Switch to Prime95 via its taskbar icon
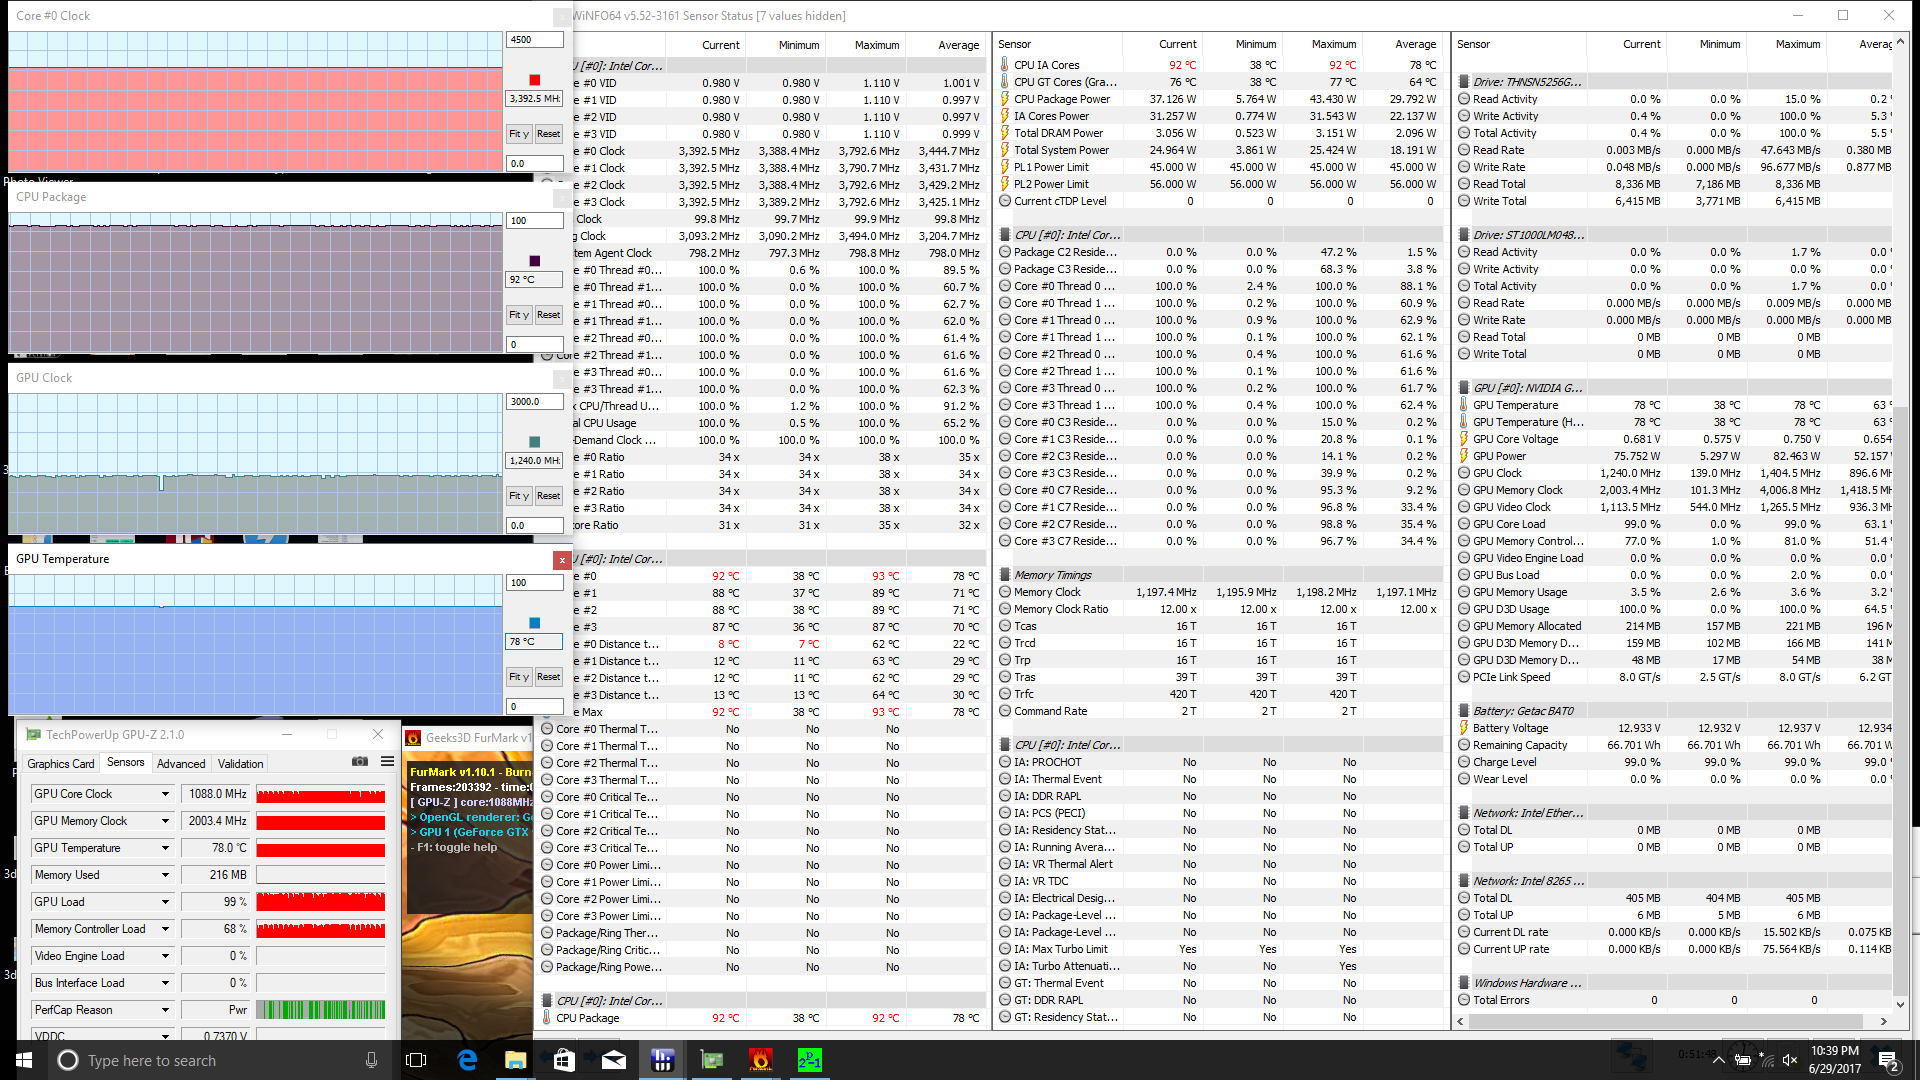 point(809,1060)
